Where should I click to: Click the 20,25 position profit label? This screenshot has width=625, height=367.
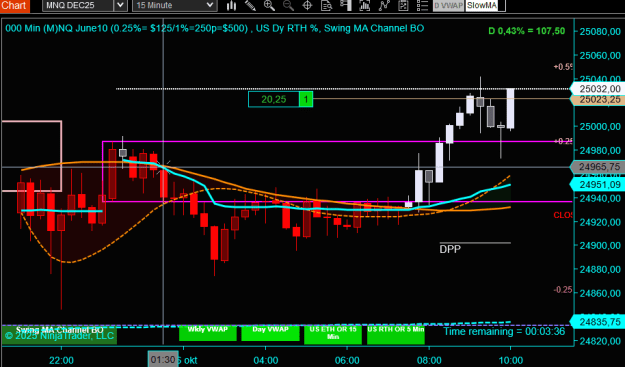(274, 99)
